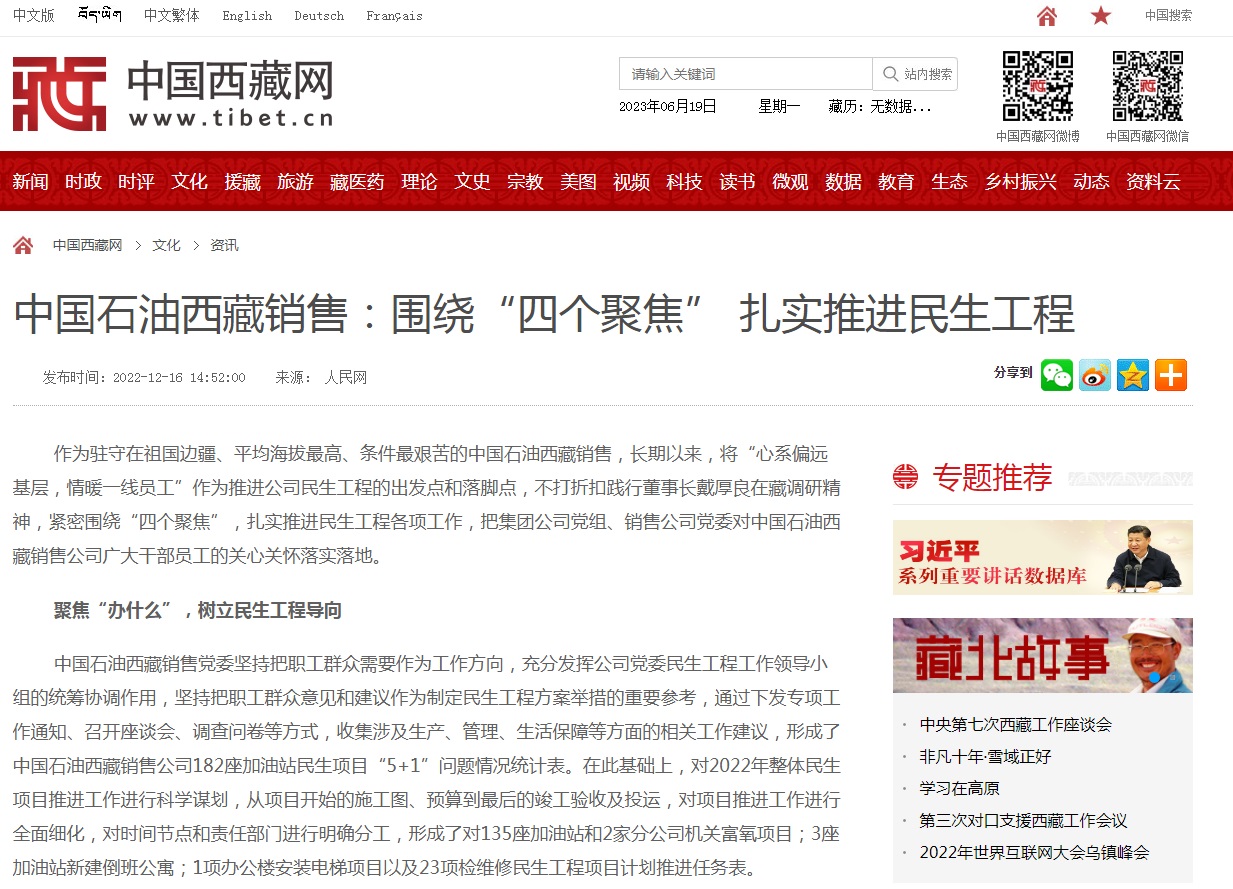Open the 文化 nav menu
Image resolution: width=1233 pixels, height=889 pixels.
[190, 181]
